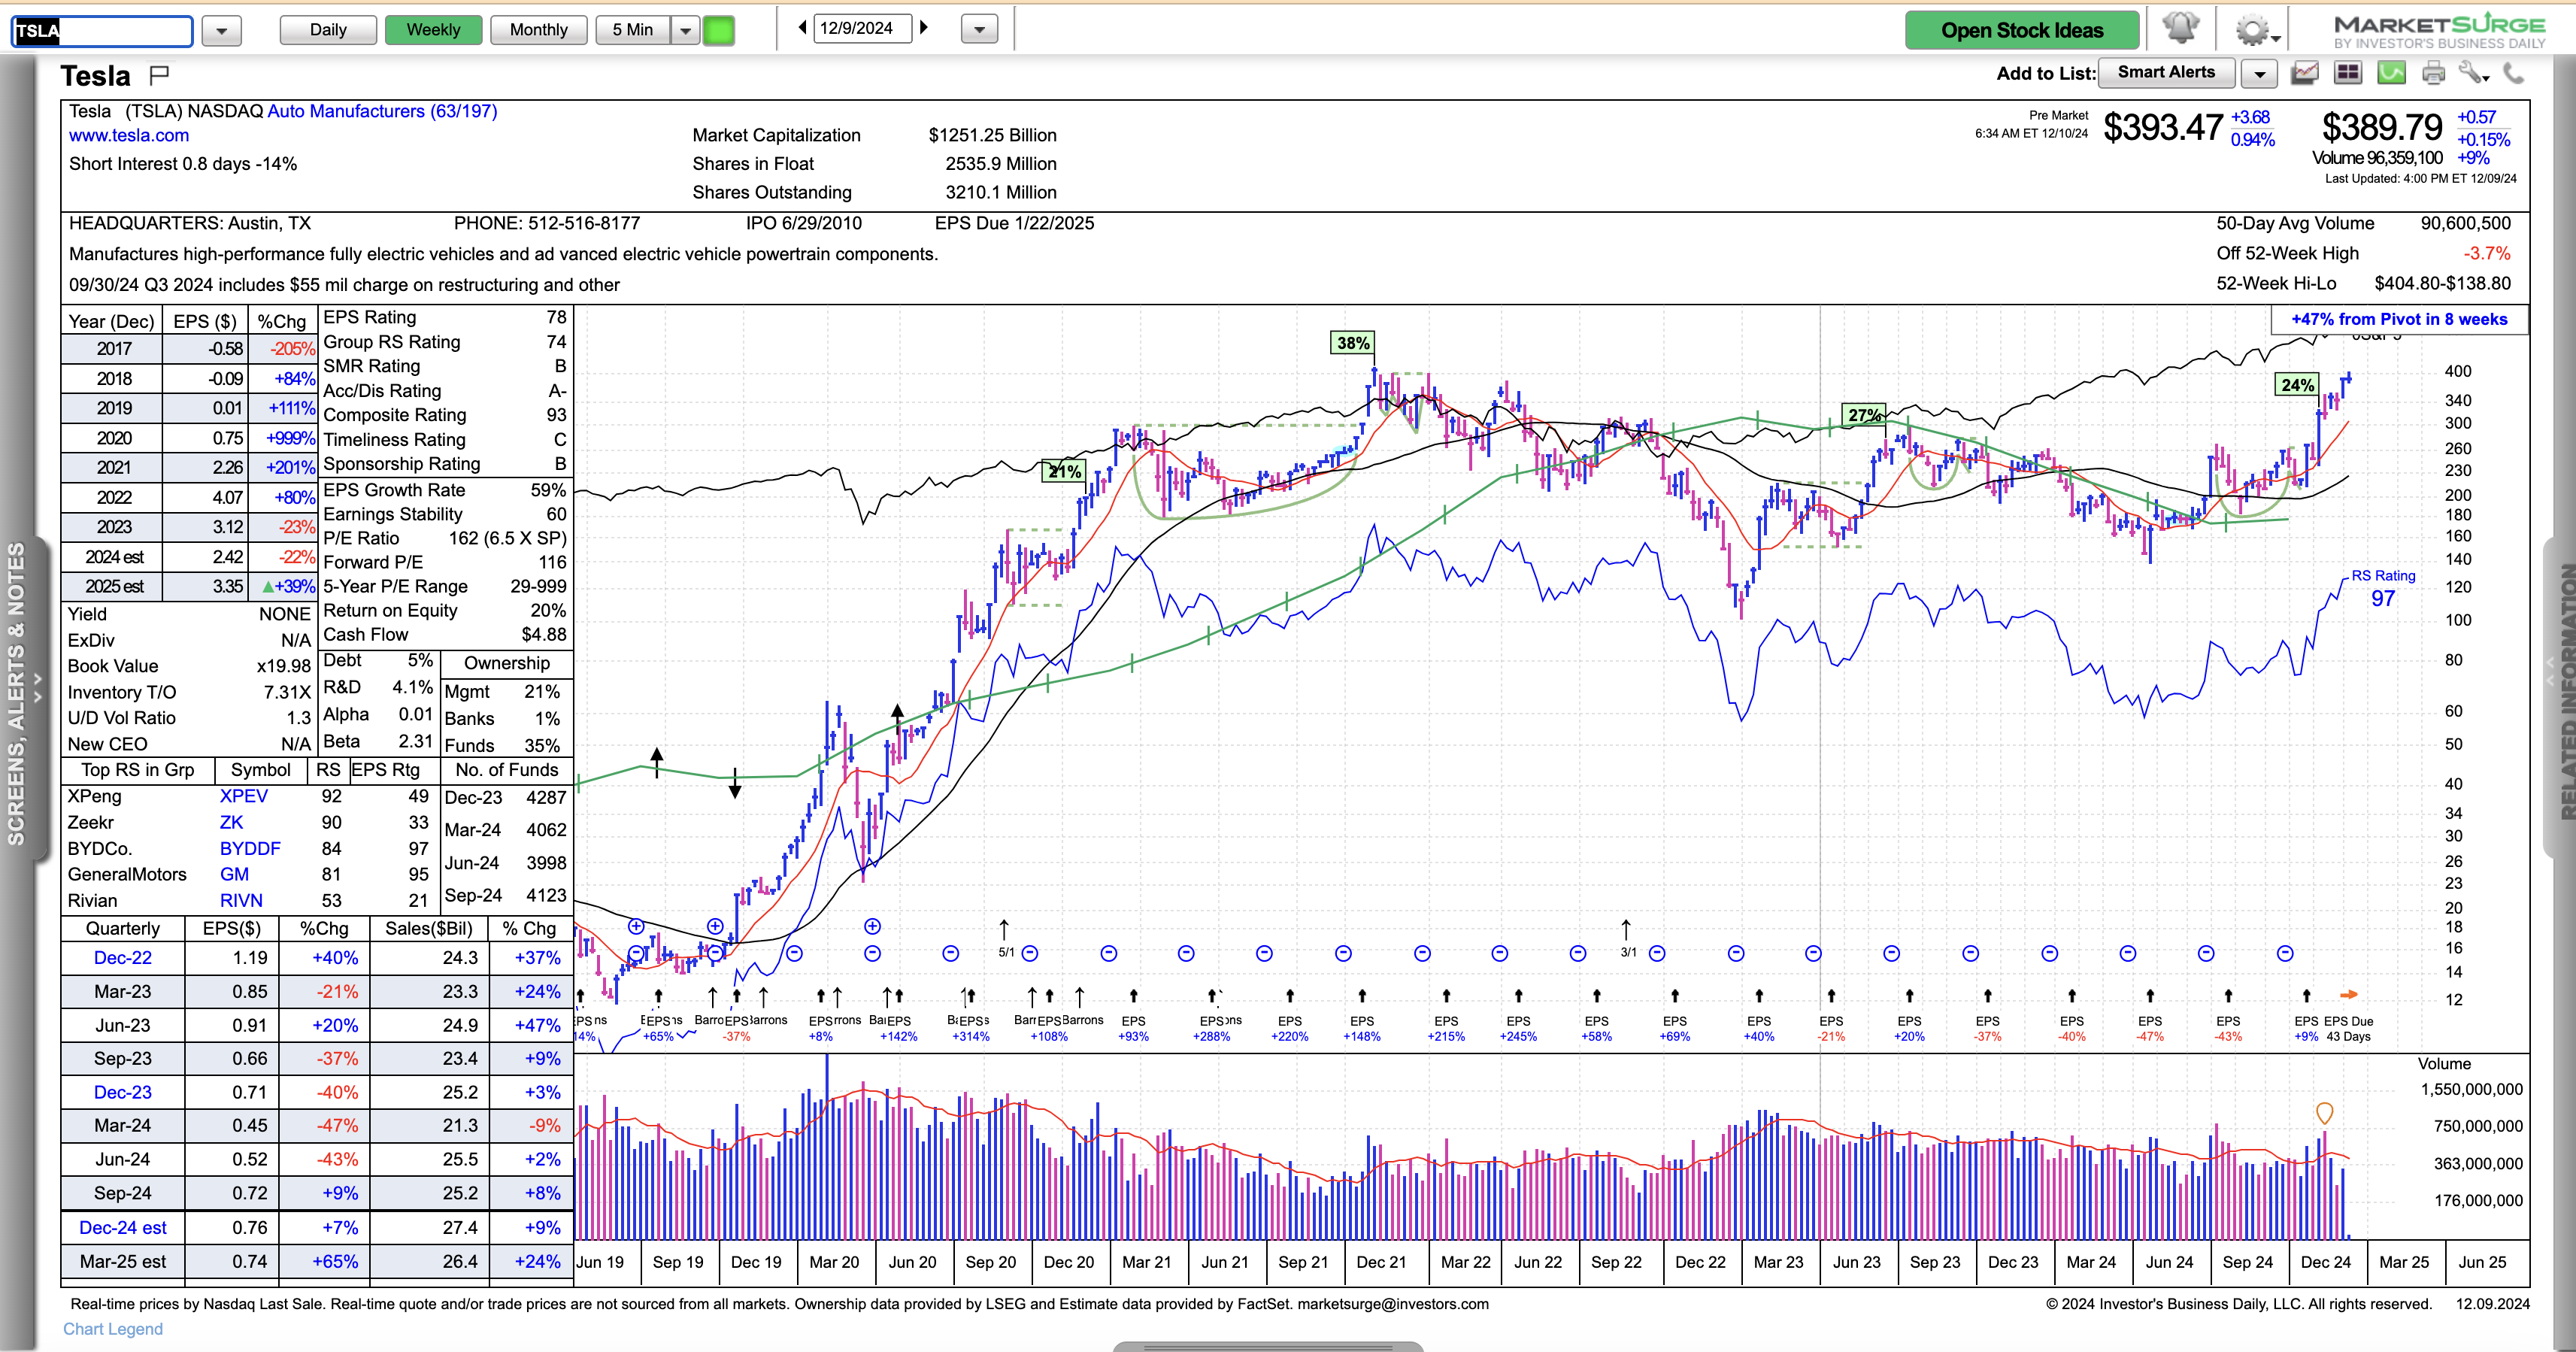Click the green pattern recognition icon
The height and width of the screenshot is (1352, 2576).
coord(2391,73)
